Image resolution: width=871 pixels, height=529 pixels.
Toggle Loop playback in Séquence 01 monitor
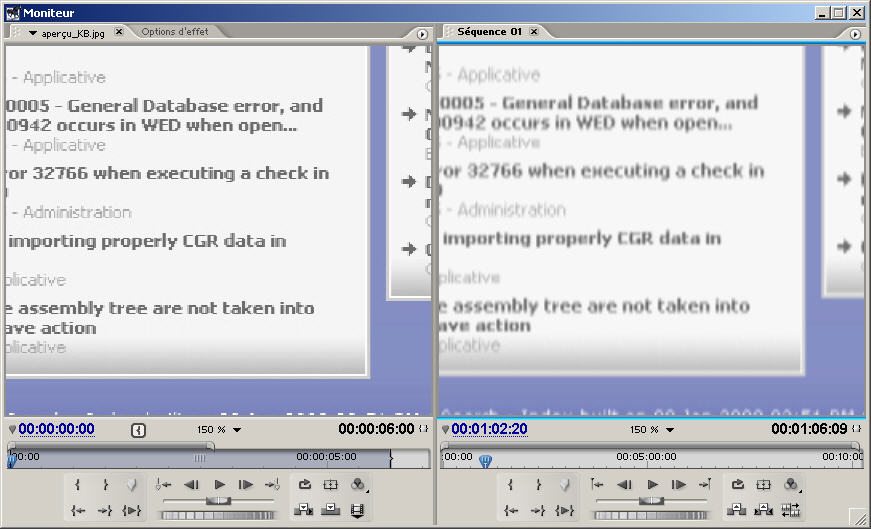point(737,485)
